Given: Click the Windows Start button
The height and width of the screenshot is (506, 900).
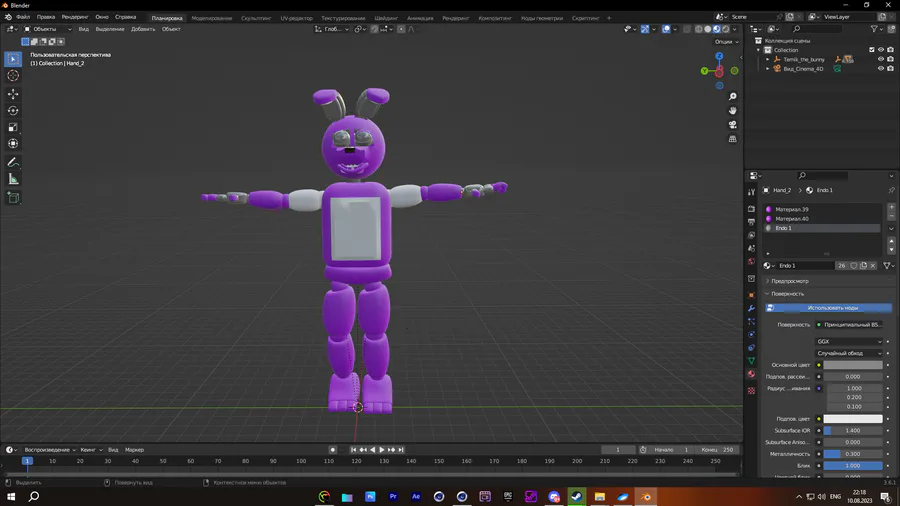Looking at the screenshot, I should (11, 496).
